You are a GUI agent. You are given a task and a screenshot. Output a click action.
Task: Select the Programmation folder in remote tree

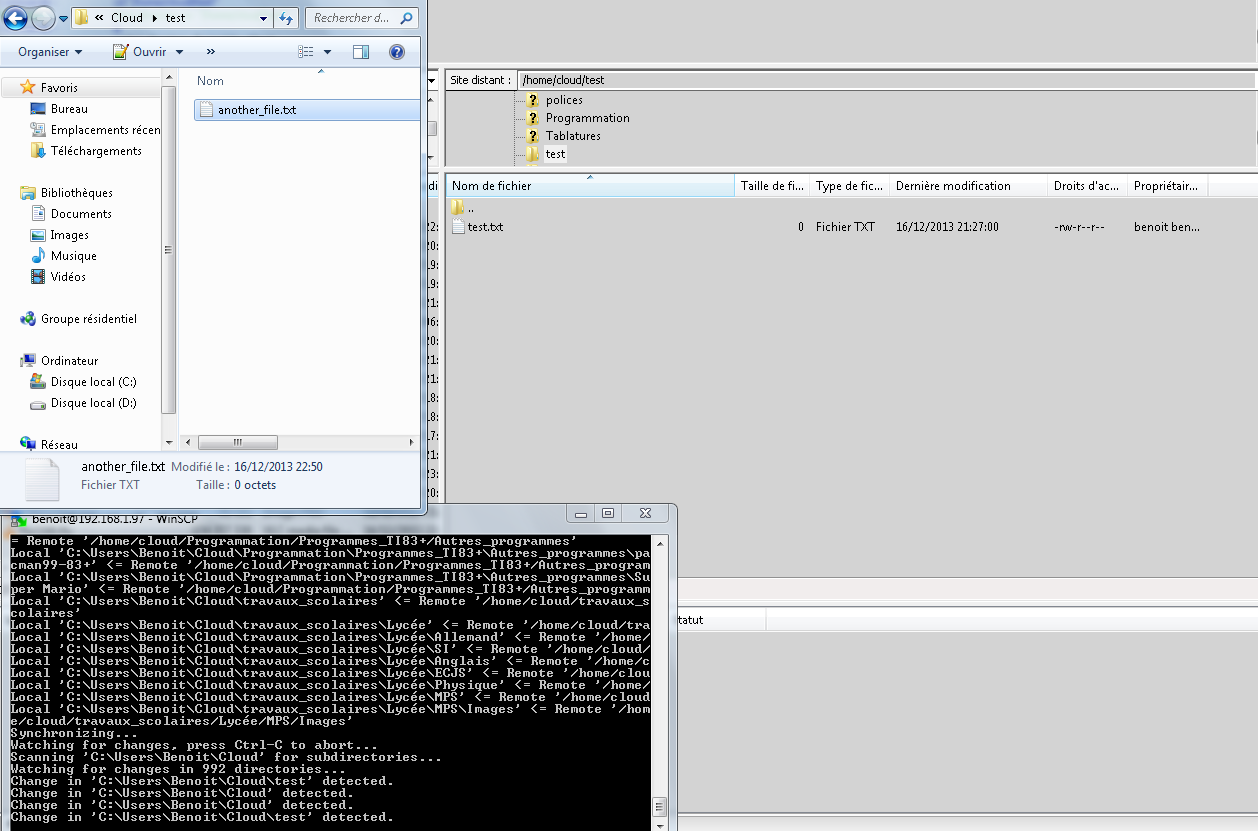click(x=587, y=118)
